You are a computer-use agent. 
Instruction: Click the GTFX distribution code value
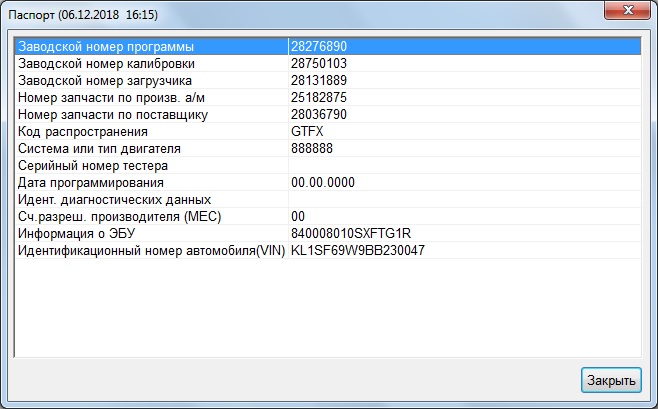click(x=307, y=132)
